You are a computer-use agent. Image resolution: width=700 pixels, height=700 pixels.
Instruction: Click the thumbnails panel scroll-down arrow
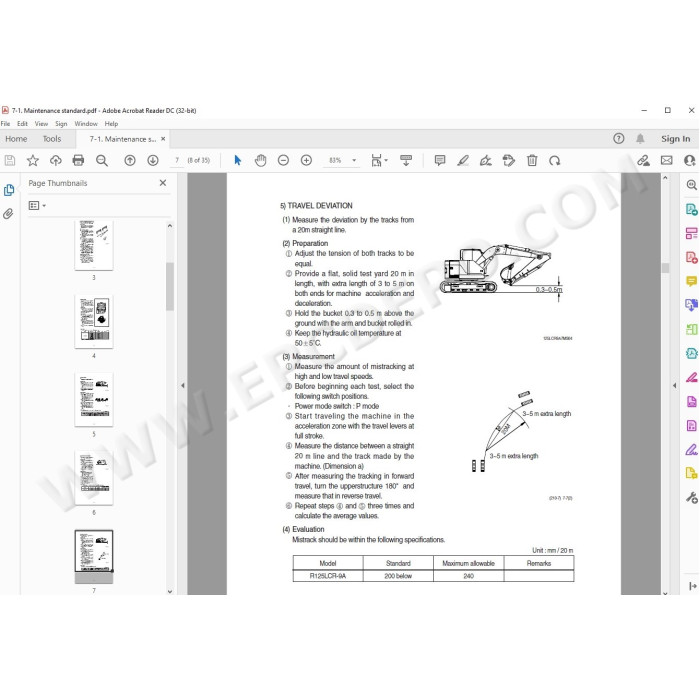click(170, 591)
